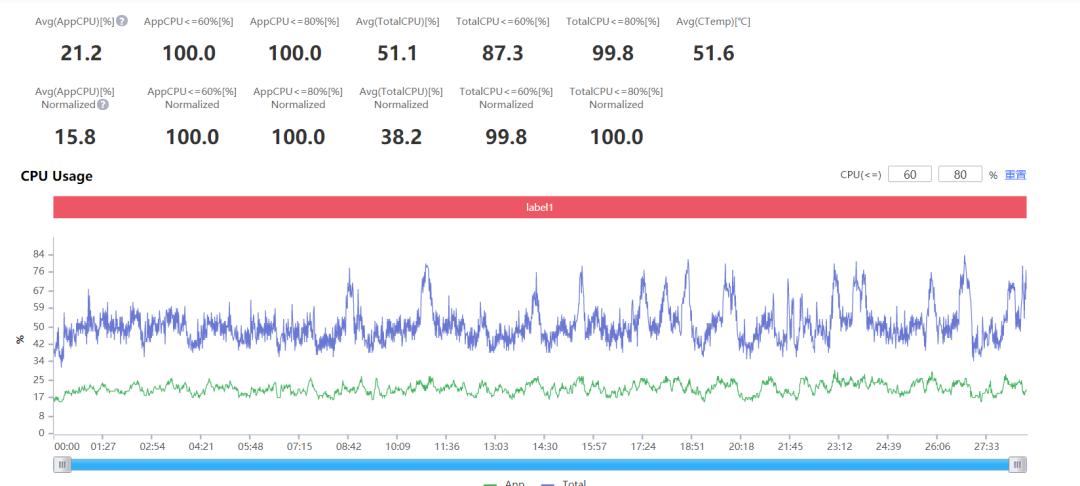Click help icon beside Normalized Avg(AppCPU)
The height and width of the screenshot is (486, 1080).
103,105
